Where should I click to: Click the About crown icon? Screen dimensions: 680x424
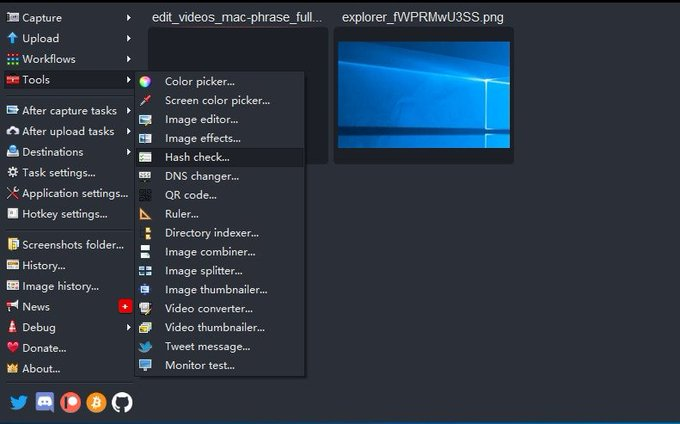13,369
